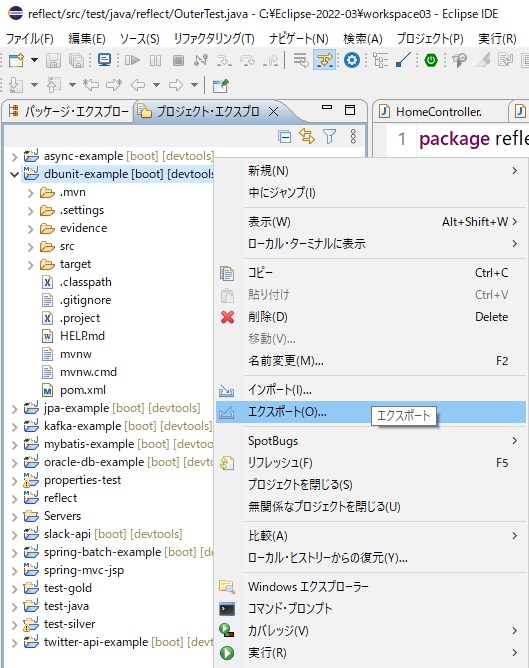529x668 pixels.
Task: Click the Drop to Frame icon
Action: (x=301, y=60)
